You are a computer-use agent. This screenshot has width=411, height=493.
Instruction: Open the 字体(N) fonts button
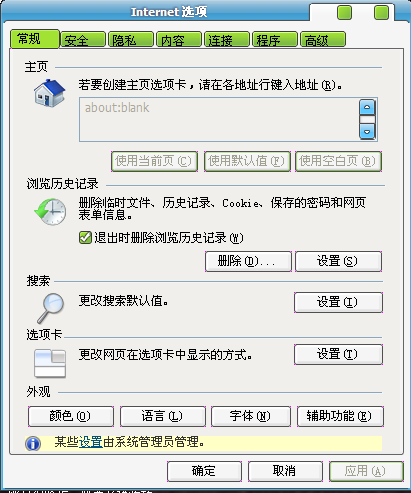pyautogui.click(x=251, y=416)
